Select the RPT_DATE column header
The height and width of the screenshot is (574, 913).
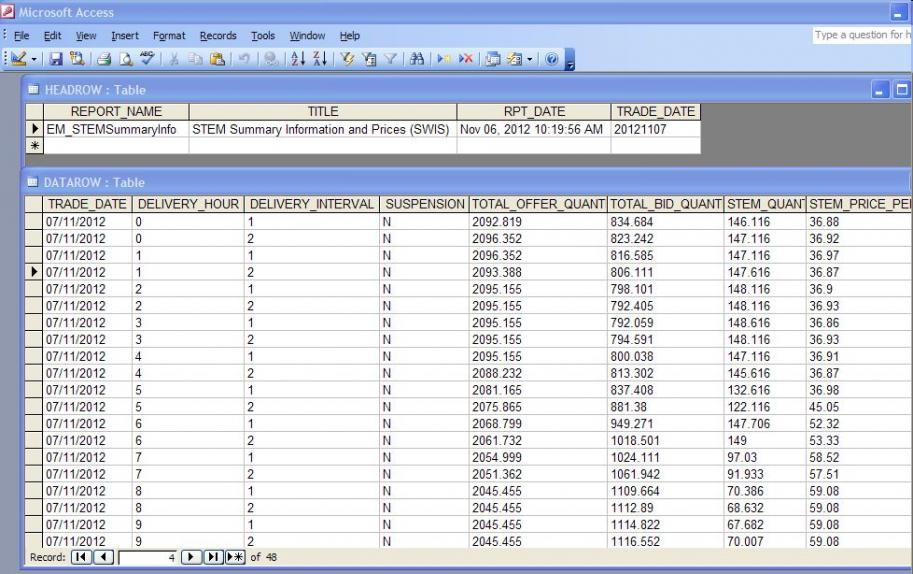(534, 112)
